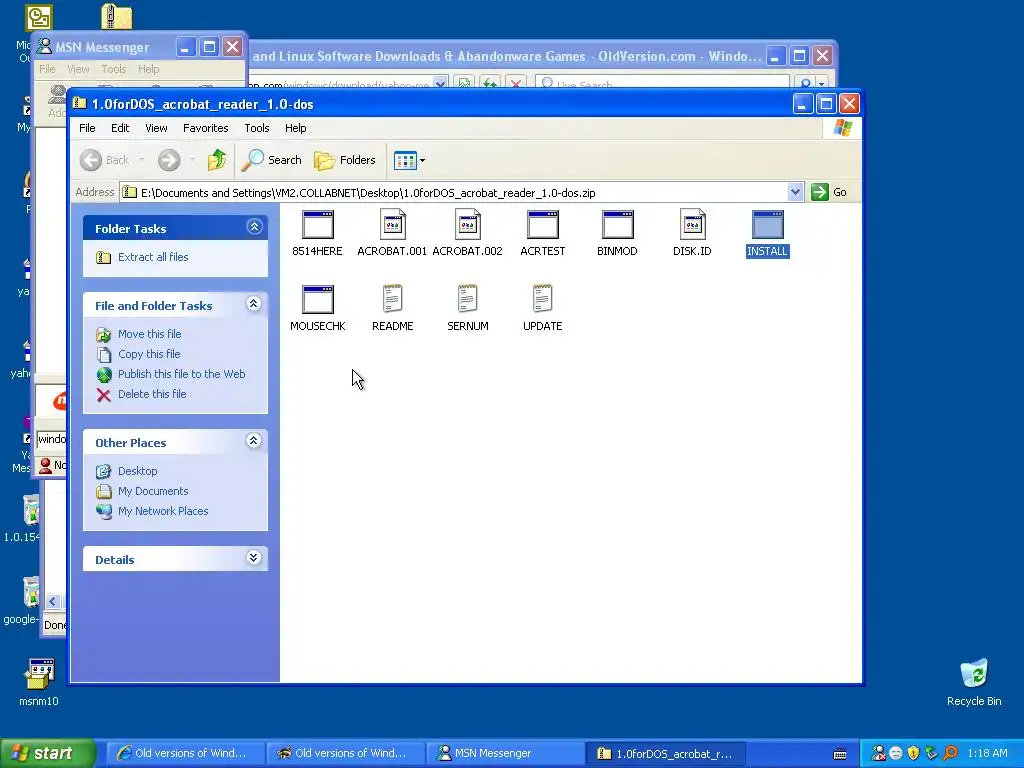Click the Back navigation button

(104, 160)
